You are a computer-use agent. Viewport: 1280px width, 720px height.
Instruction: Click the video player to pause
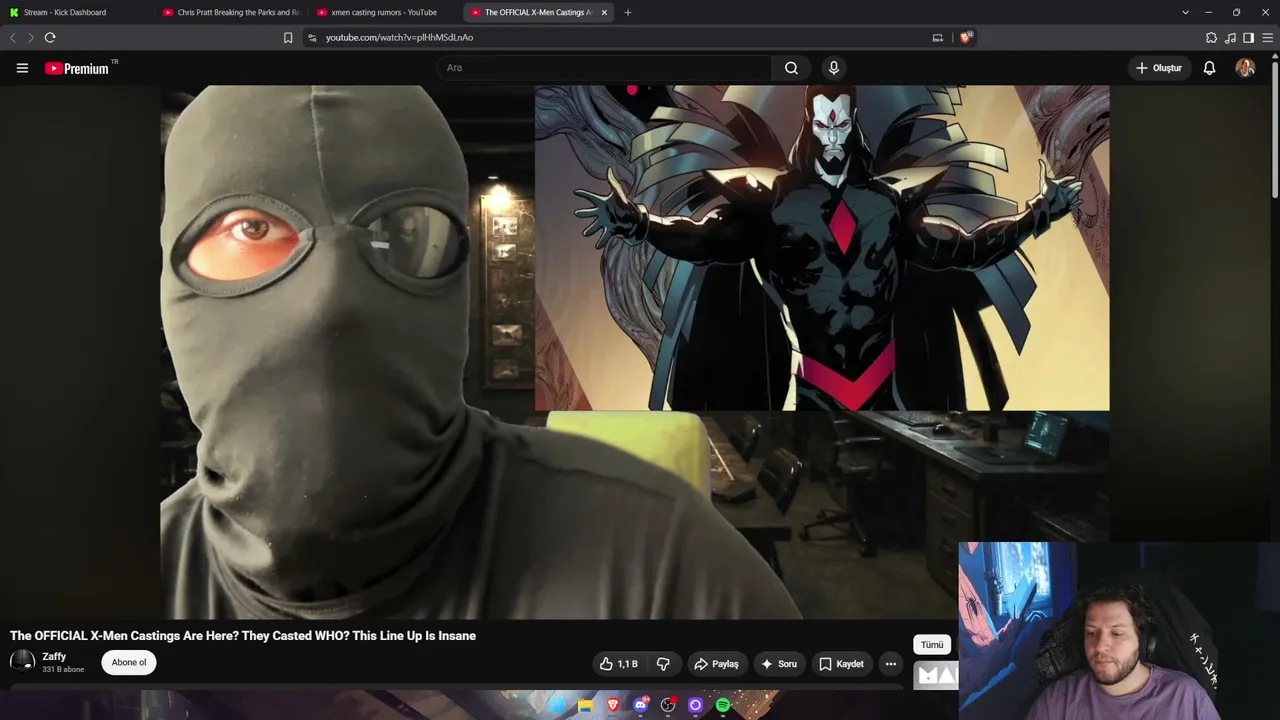click(x=634, y=352)
